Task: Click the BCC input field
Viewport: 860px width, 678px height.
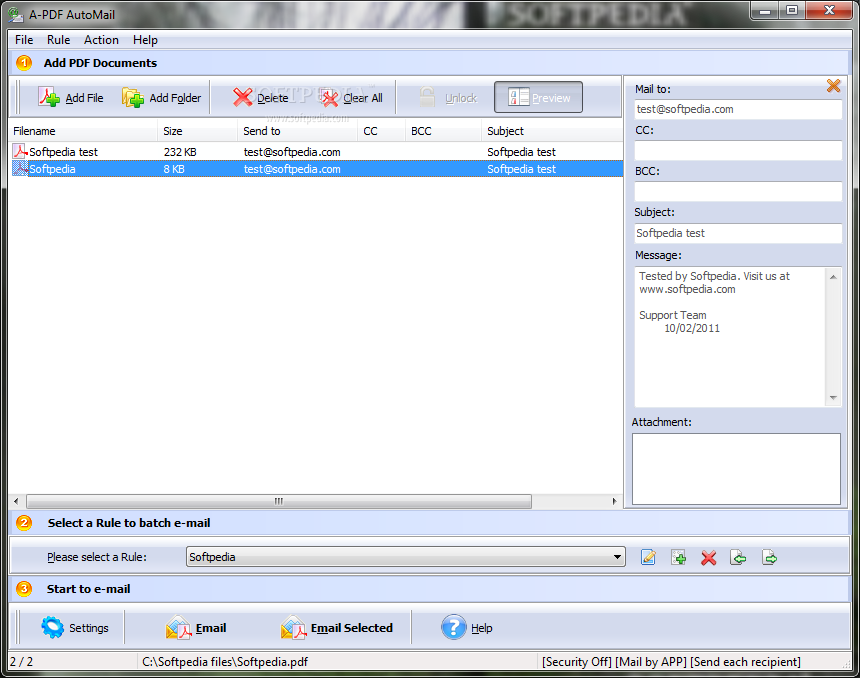Action: click(x=738, y=191)
